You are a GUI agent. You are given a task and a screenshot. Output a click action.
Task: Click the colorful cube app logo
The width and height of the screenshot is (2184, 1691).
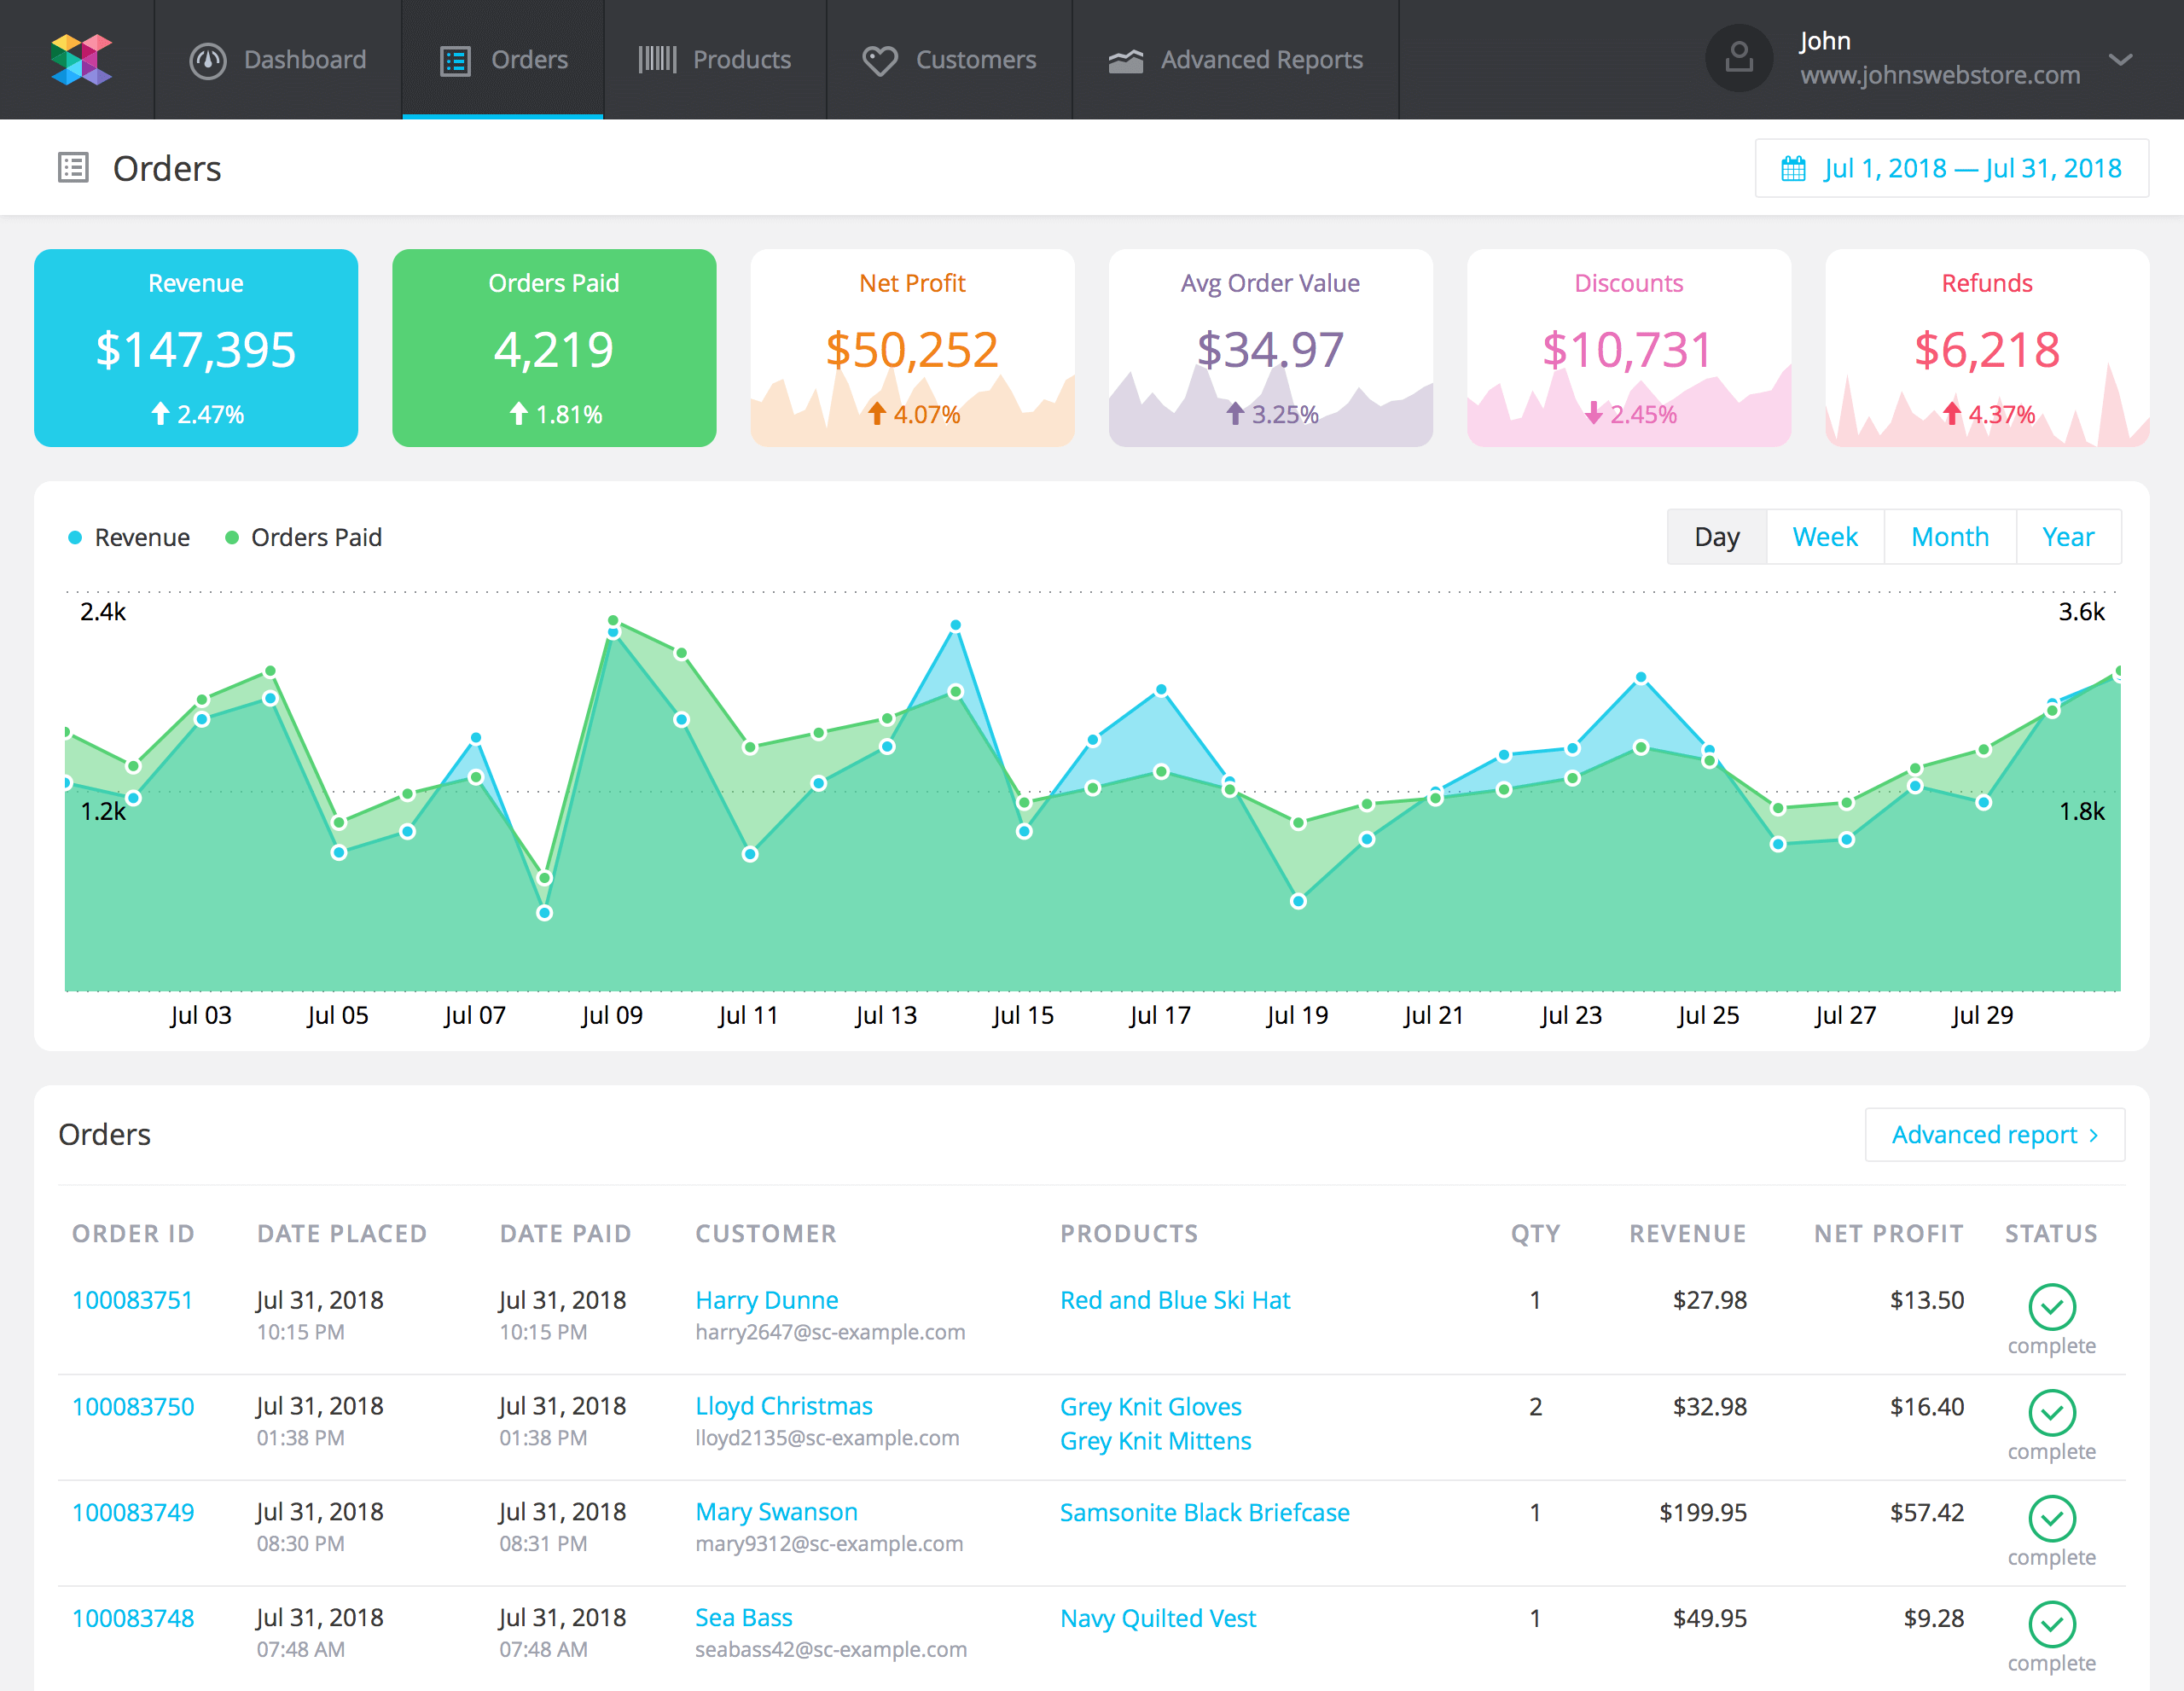point(81,60)
